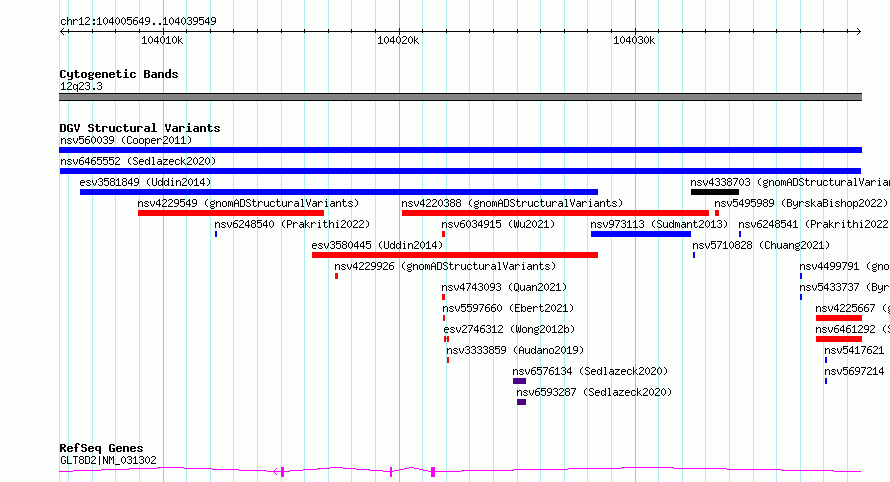Screen dimensions: 890x482
Task: Open the GLT8D2|NM_031302 gene label
Action: 108,460
